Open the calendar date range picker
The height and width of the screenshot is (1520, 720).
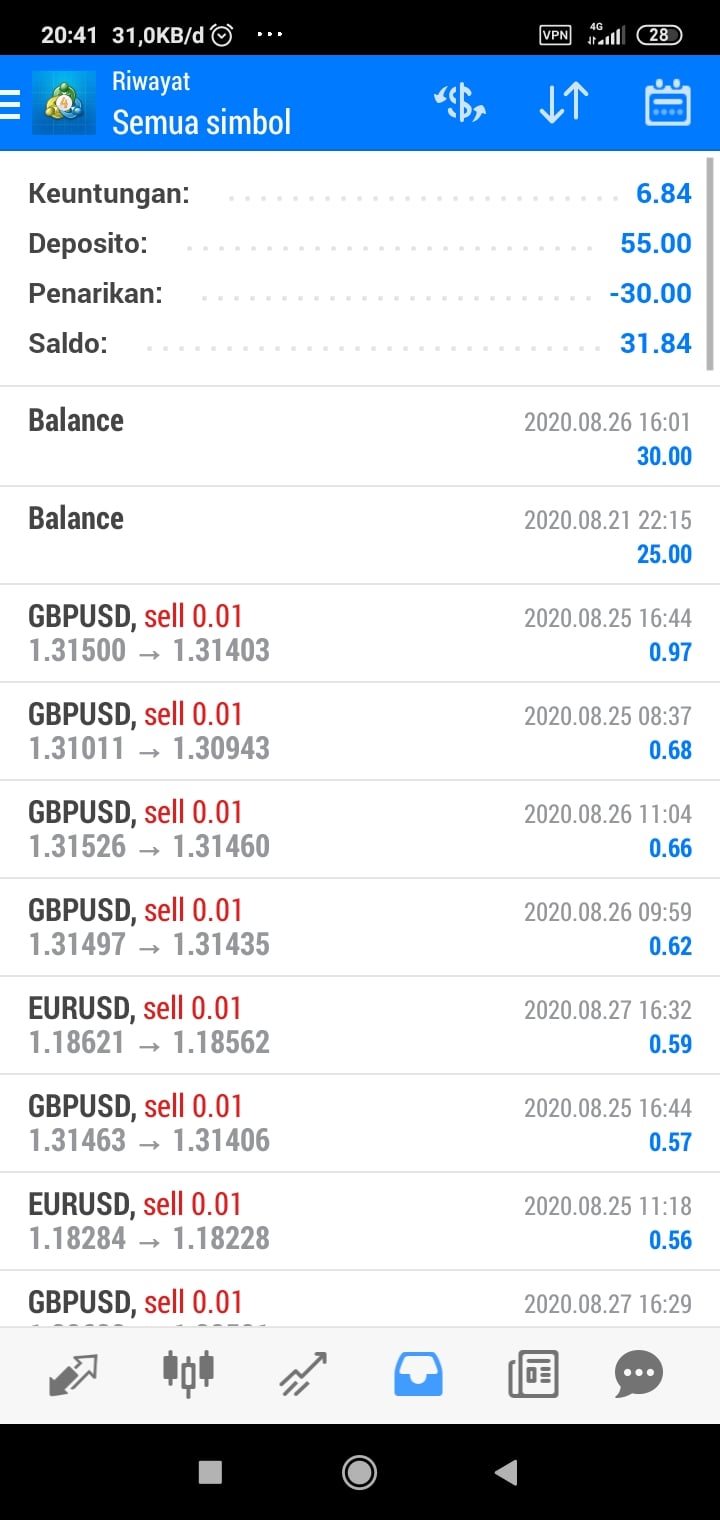(668, 104)
